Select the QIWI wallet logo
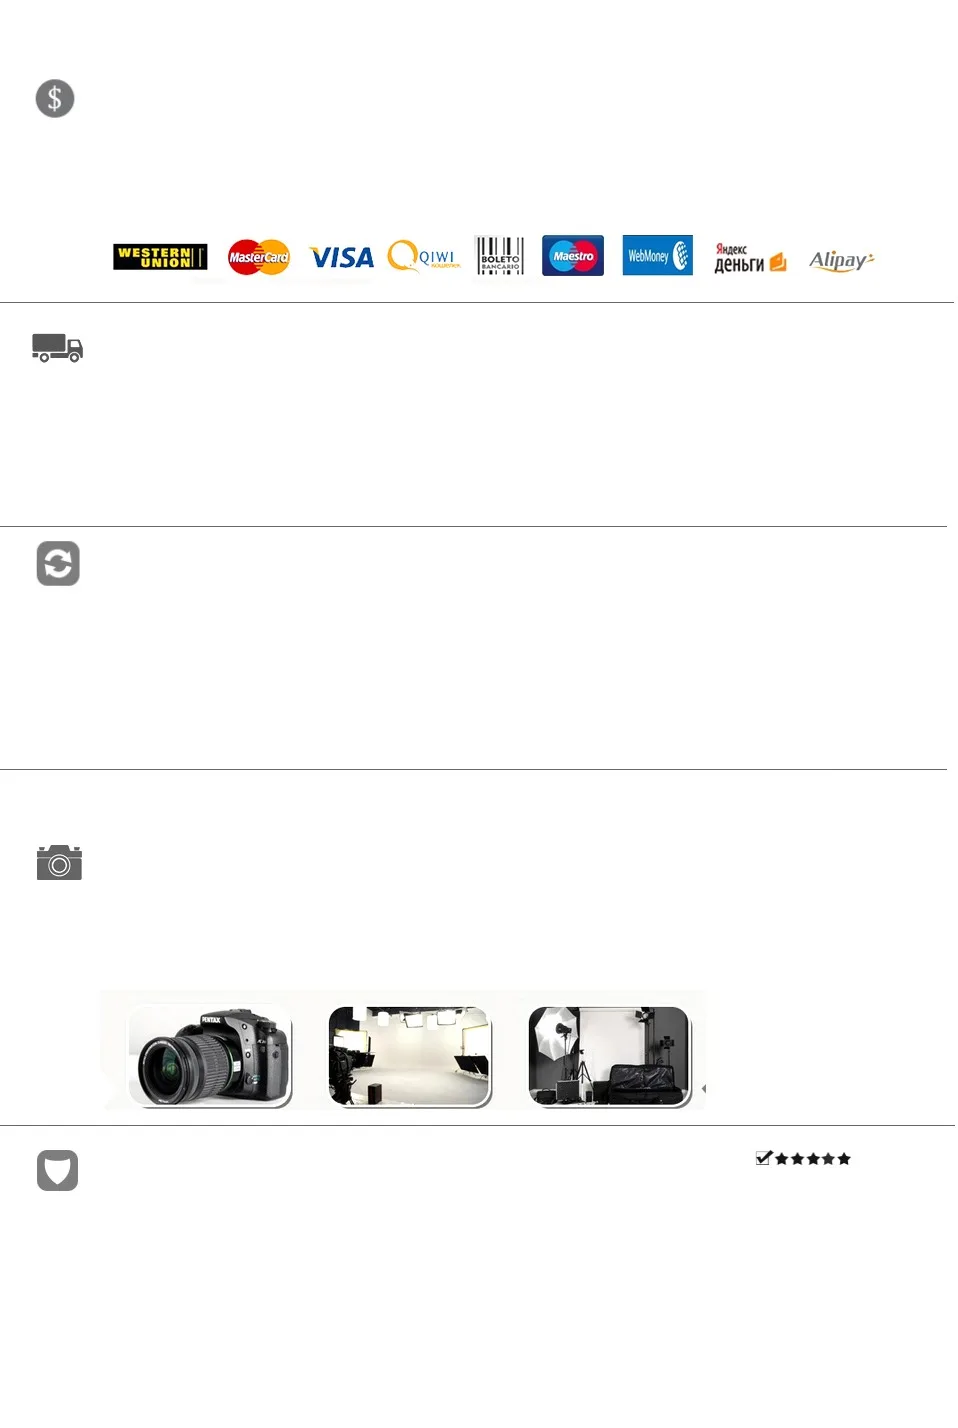 pyautogui.click(x=424, y=257)
